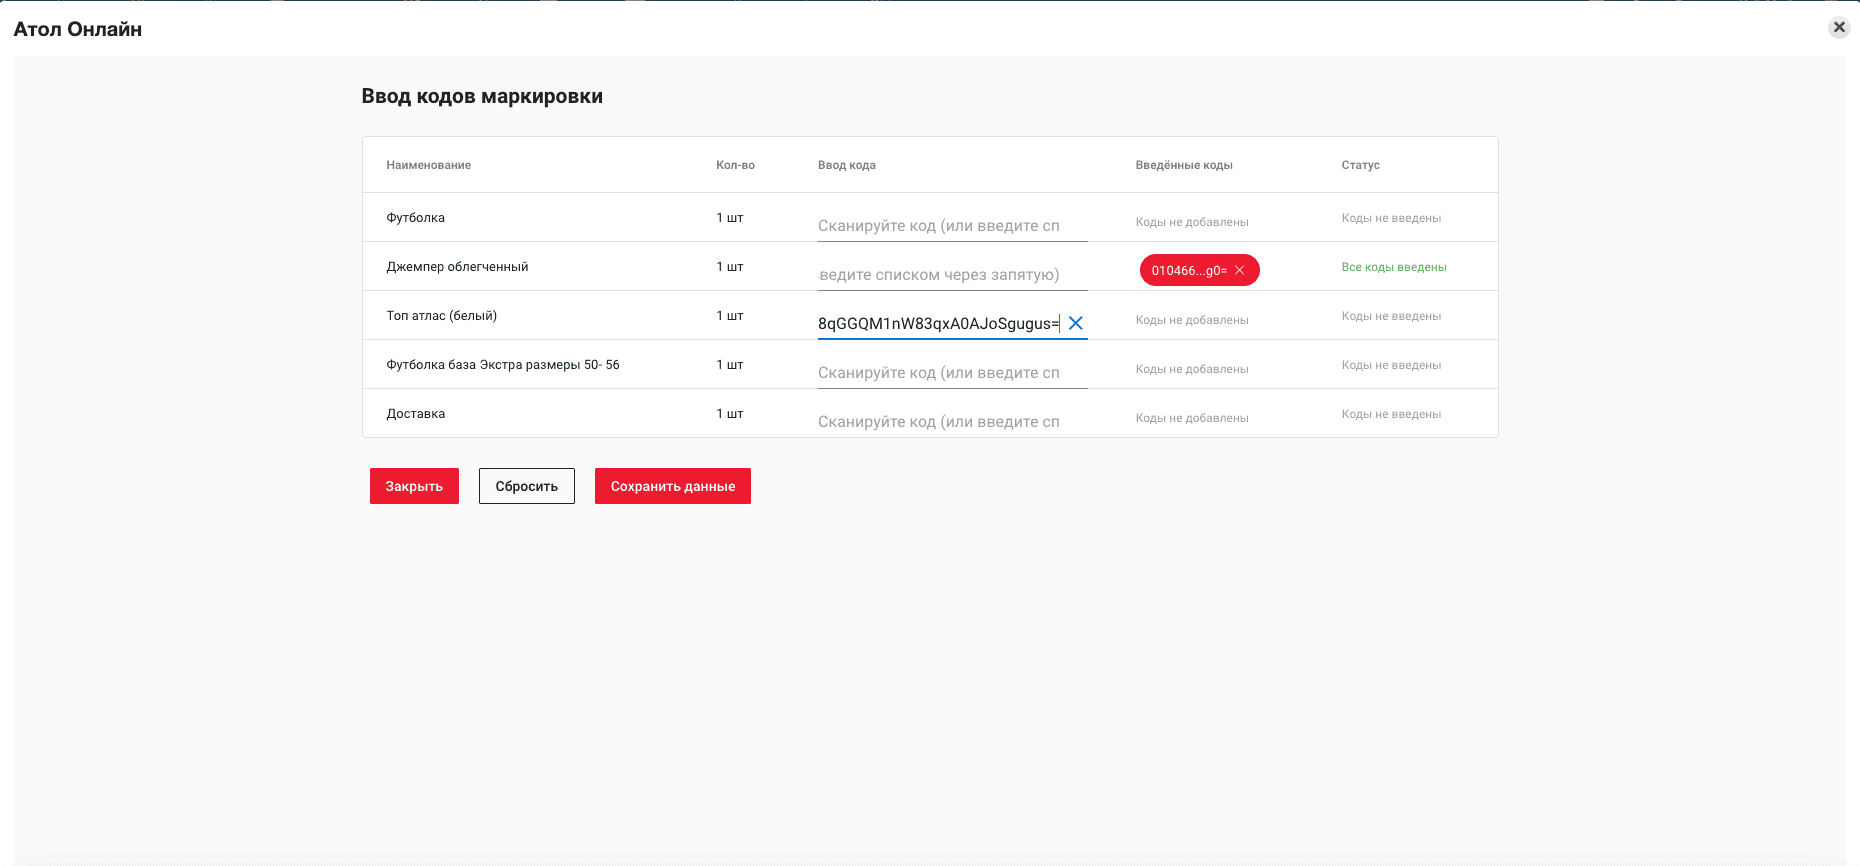Click Коды не добавлены in Топ атлас row
1860x866 pixels.
1191,320
